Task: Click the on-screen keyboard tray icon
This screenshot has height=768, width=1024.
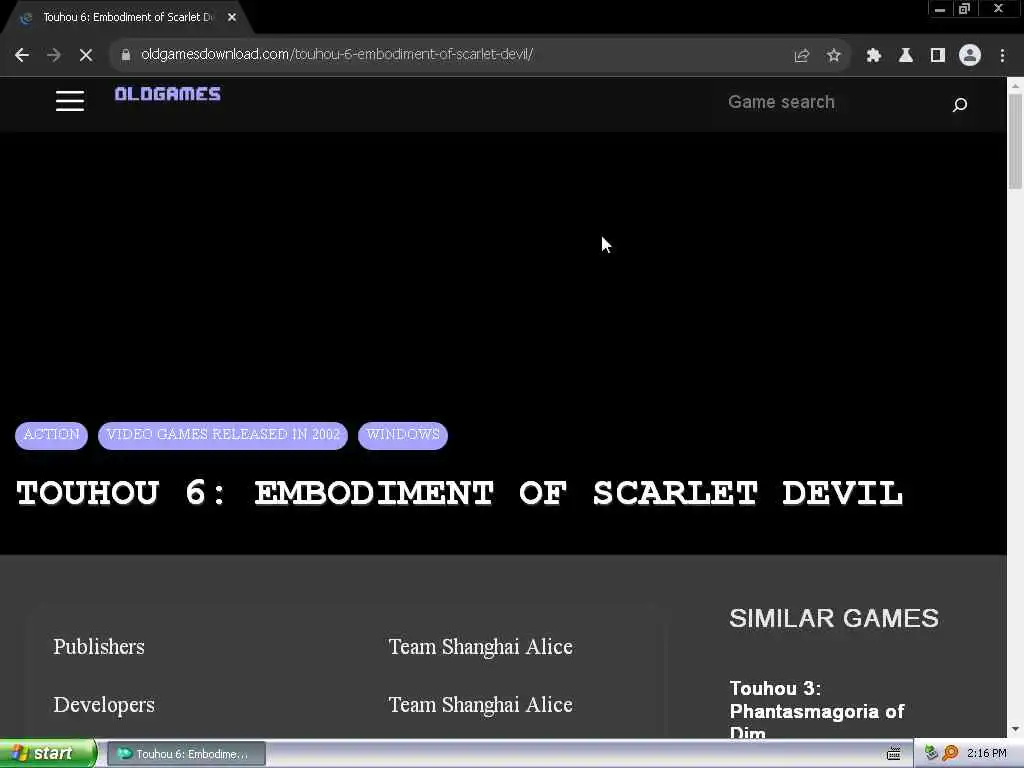Action: [x=893, y=754]
